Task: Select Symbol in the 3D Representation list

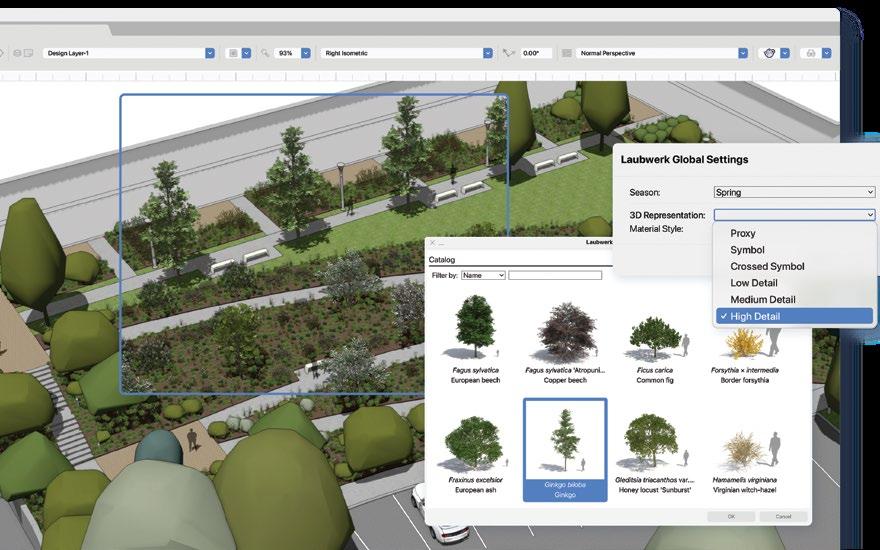Action: click(747, 250)
